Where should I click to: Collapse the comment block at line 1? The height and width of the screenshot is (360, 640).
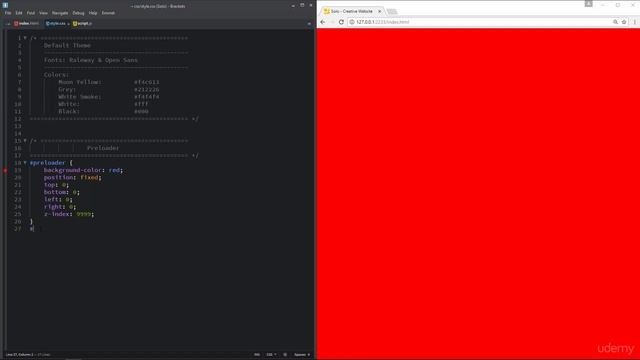(25, 38)
